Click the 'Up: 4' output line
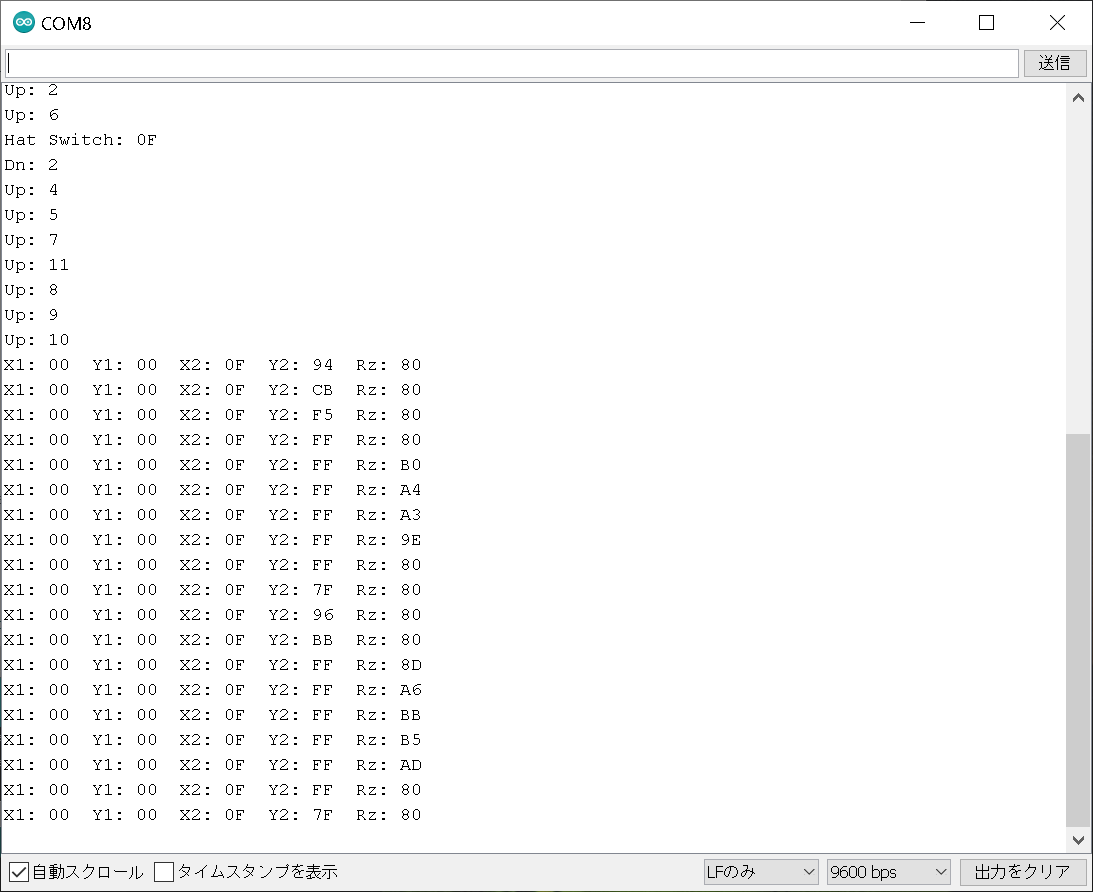Viewport: 1093px width, 892px height. (x=31, y=190)
